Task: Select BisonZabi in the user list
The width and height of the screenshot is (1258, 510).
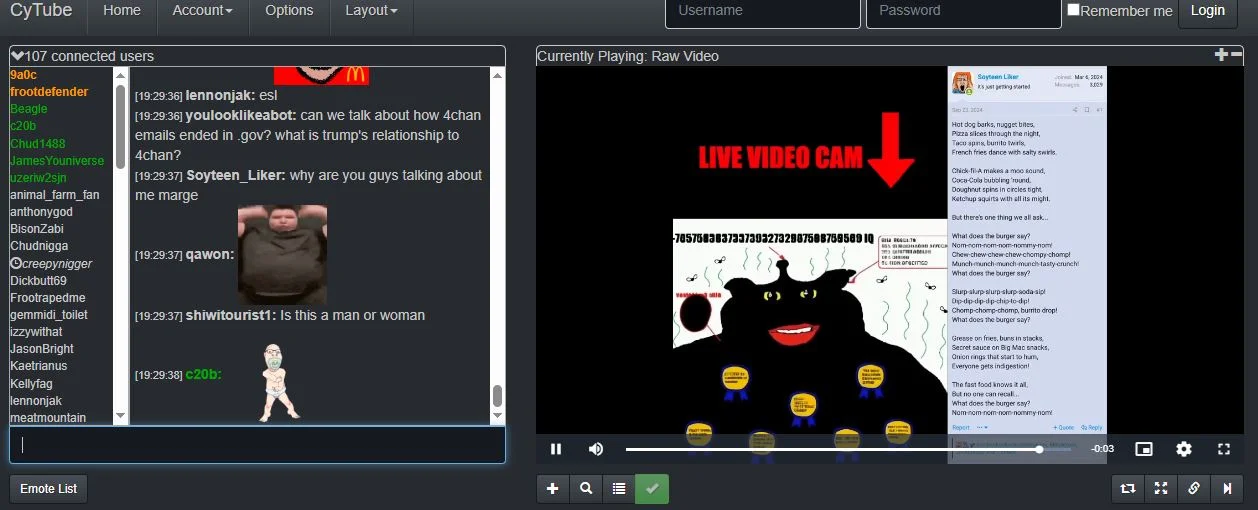Action: tap(36, 229)
